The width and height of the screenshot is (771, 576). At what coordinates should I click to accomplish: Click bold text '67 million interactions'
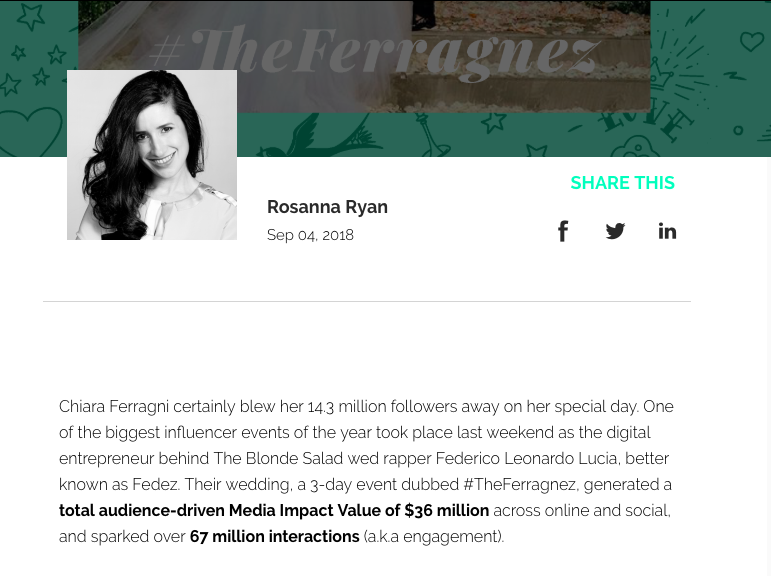[x=274, y=537]
